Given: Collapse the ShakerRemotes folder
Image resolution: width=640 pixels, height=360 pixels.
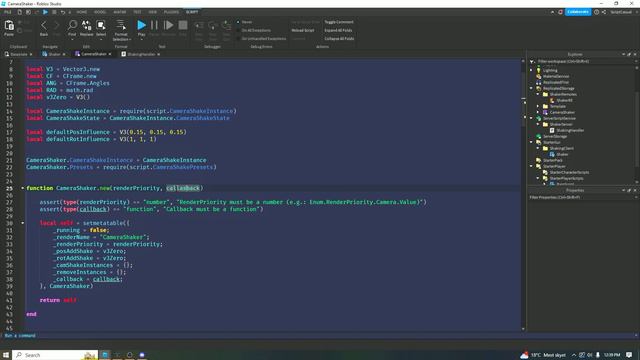Looking at the screenshot, I should pos(538,94).
